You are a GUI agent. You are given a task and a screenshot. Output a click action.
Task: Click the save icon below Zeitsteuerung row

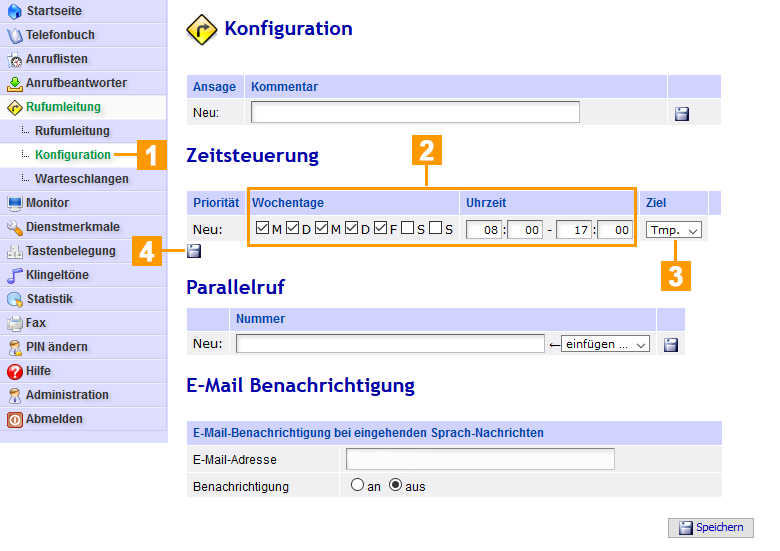[194, 251]
